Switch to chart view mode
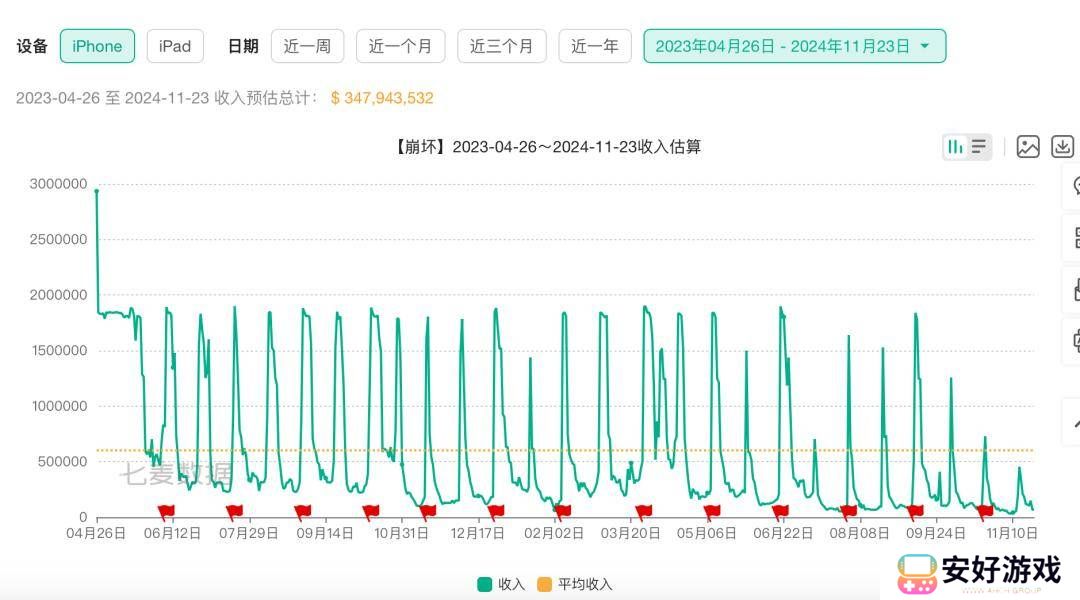 (x=955, y=147)
